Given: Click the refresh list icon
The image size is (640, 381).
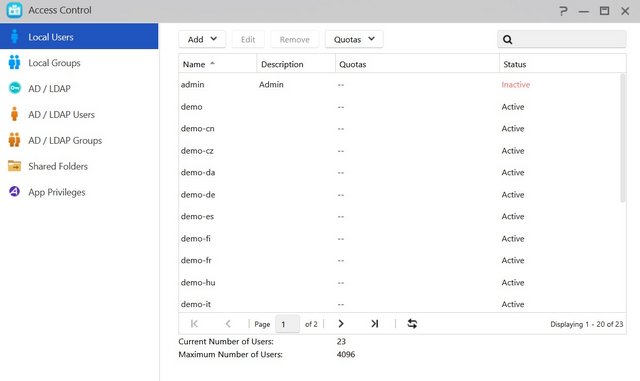Looking at the screenshot, I should click(412, 324).
